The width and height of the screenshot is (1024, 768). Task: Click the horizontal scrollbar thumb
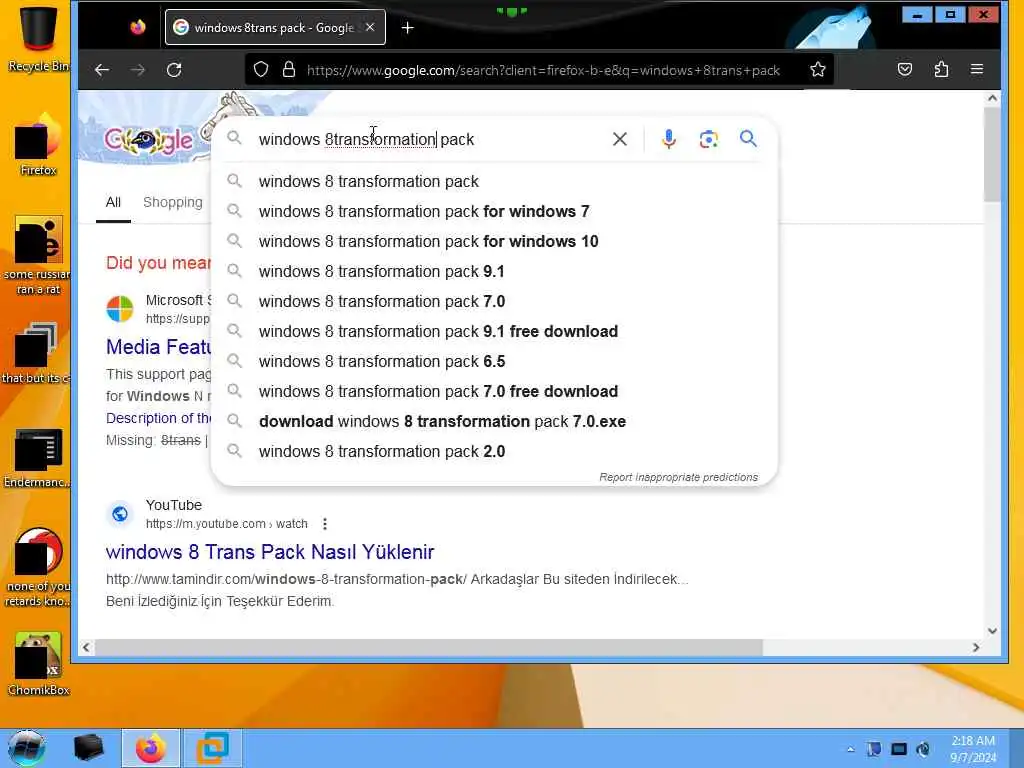[428, 647]
